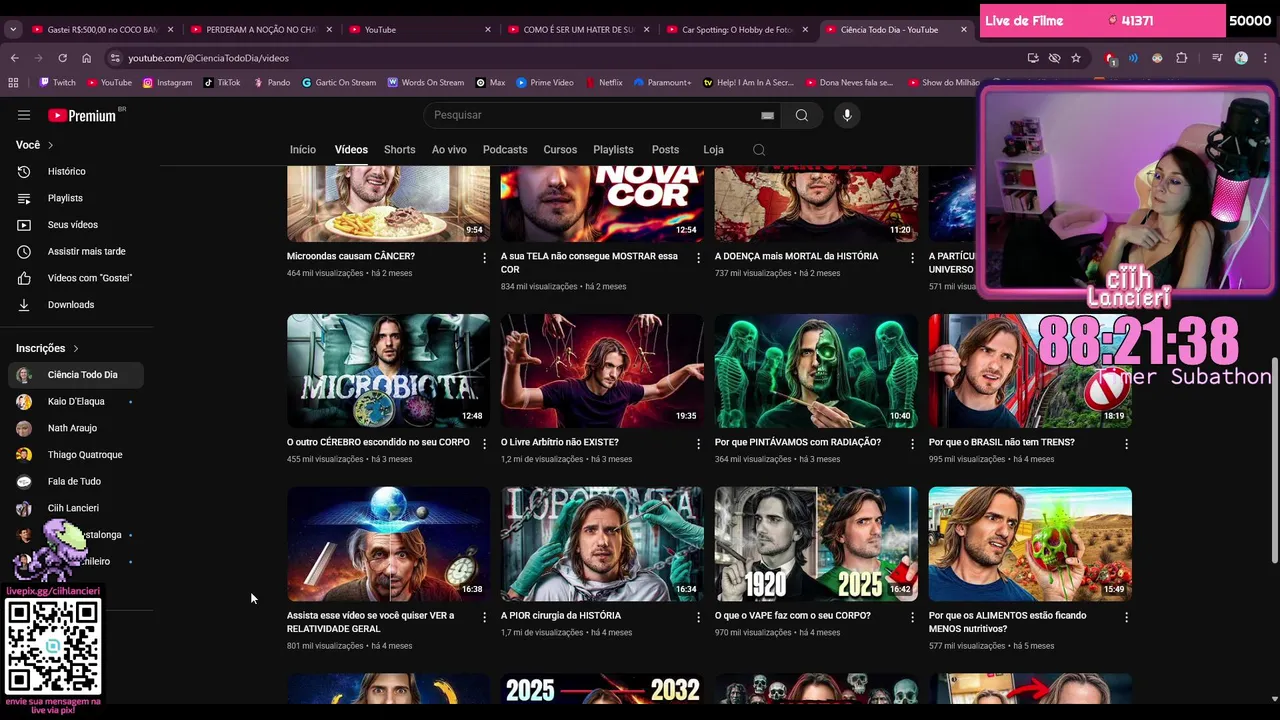Open Fala de Tudo subscription channel

76,482
